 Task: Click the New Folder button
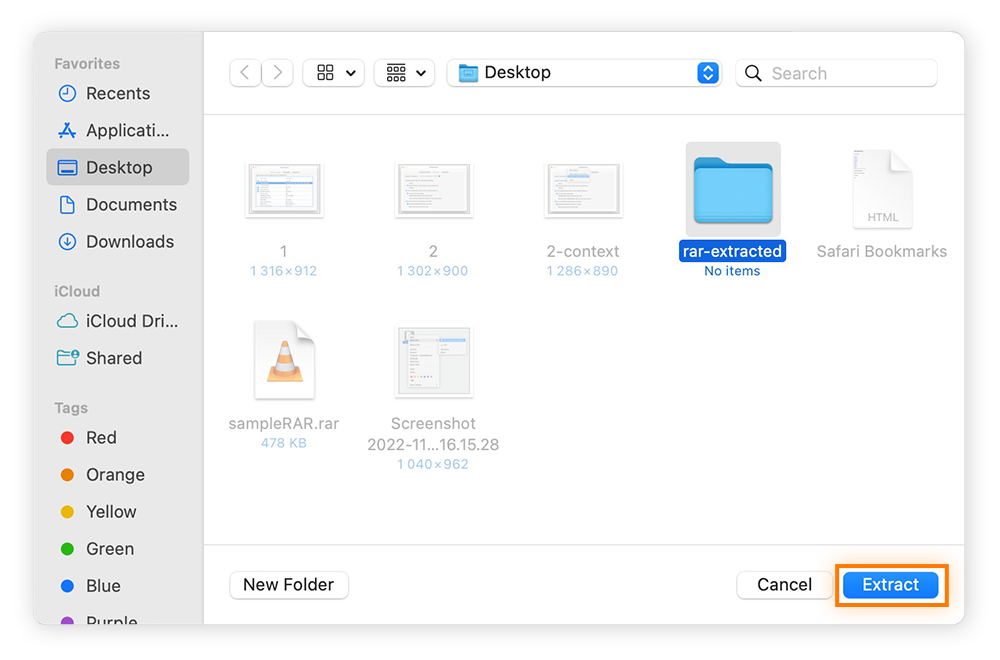(288, 585)
